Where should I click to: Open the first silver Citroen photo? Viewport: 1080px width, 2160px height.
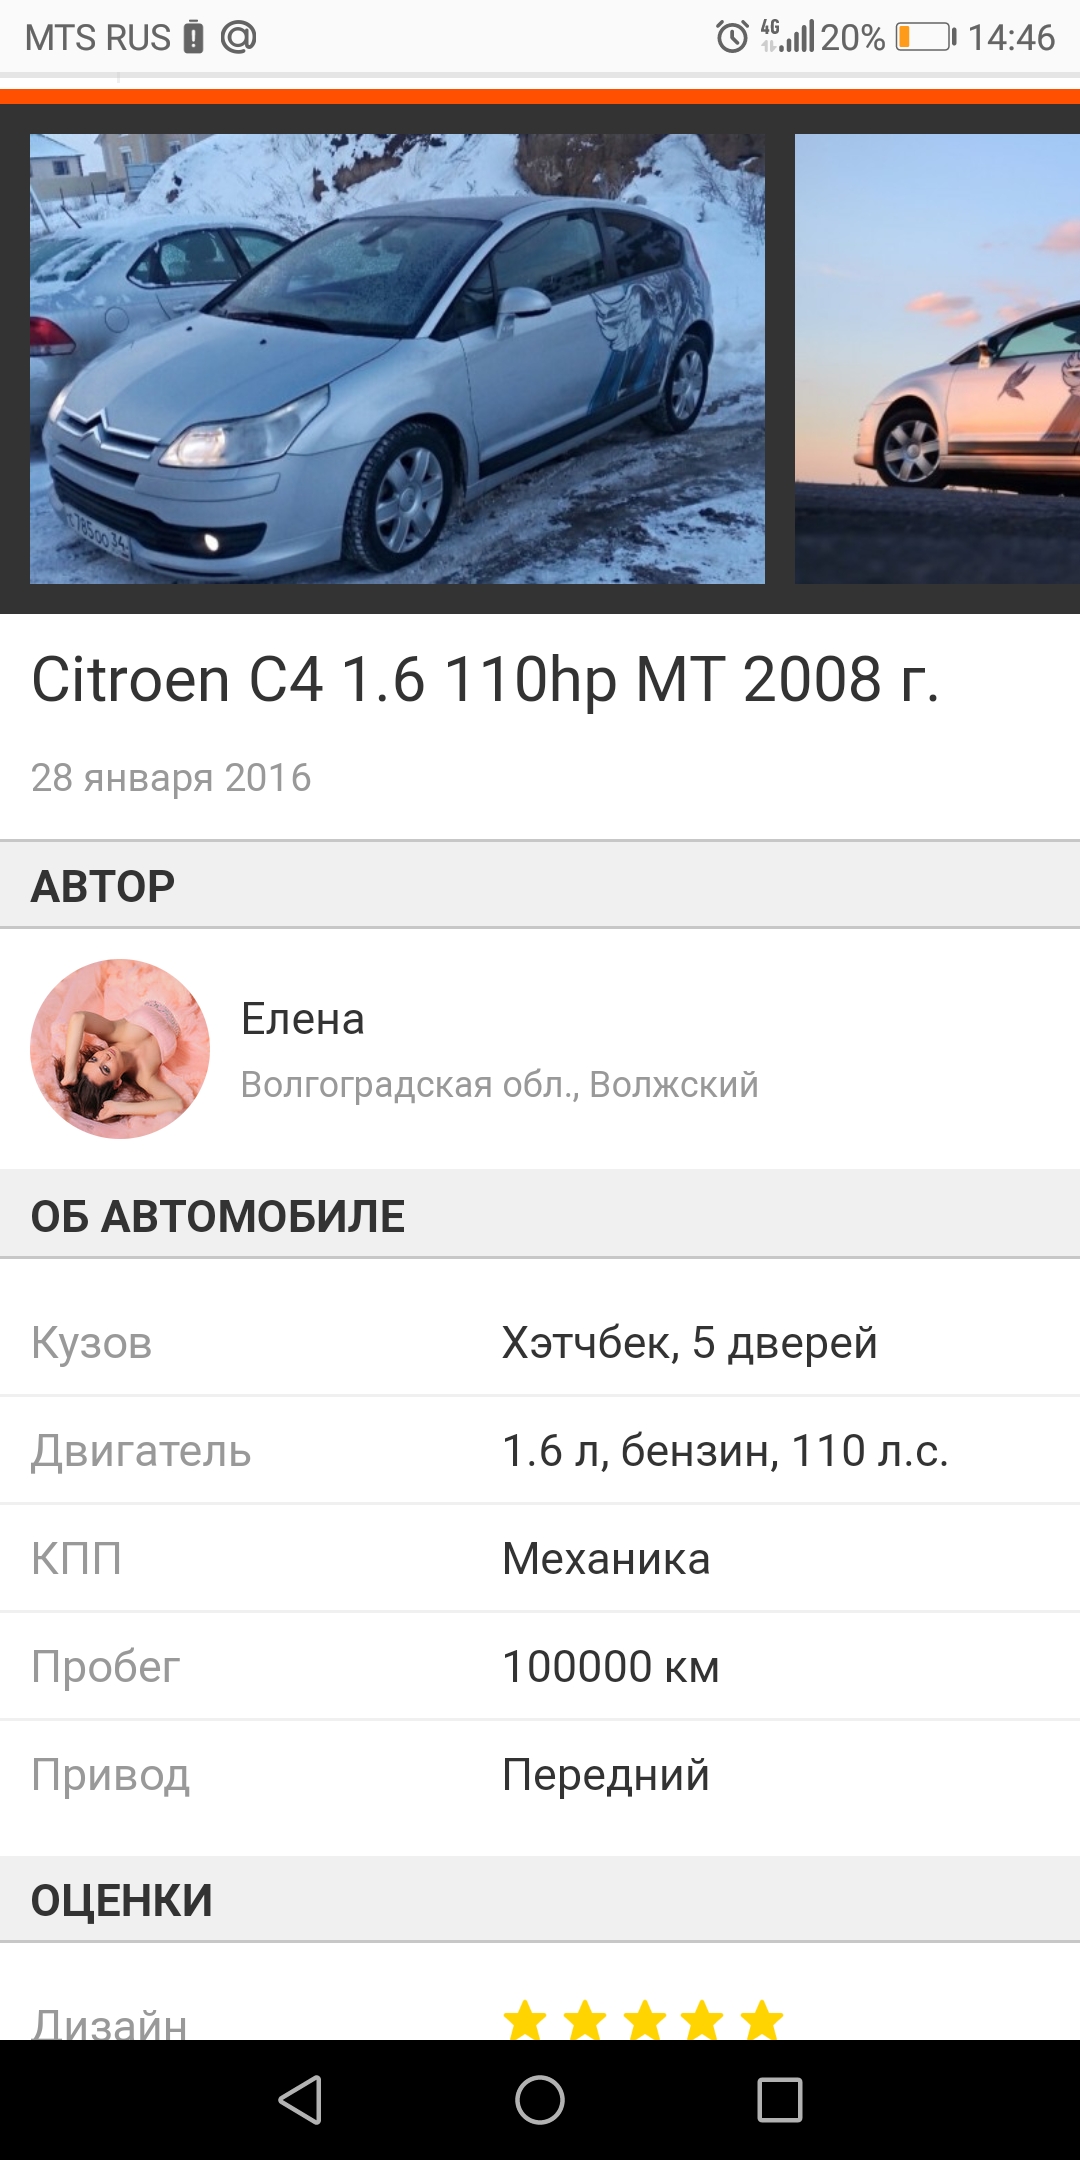[397, 359]
